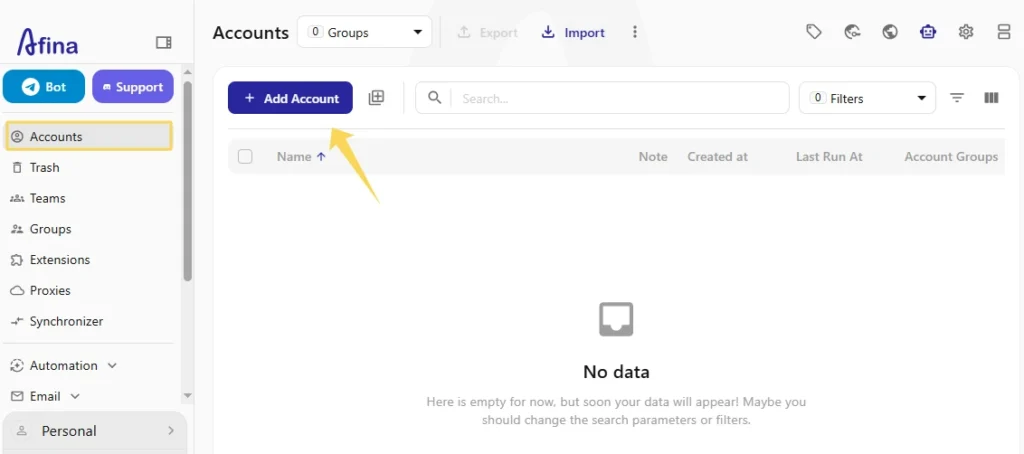Expand the Email section
Viewport: 1024px width, 454px height.
[45, 396]
